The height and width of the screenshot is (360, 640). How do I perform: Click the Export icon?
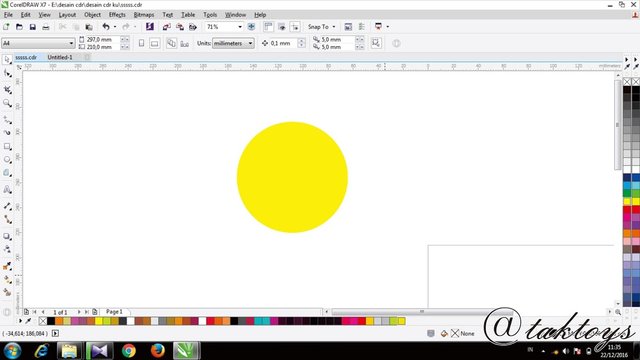[180, 27]
